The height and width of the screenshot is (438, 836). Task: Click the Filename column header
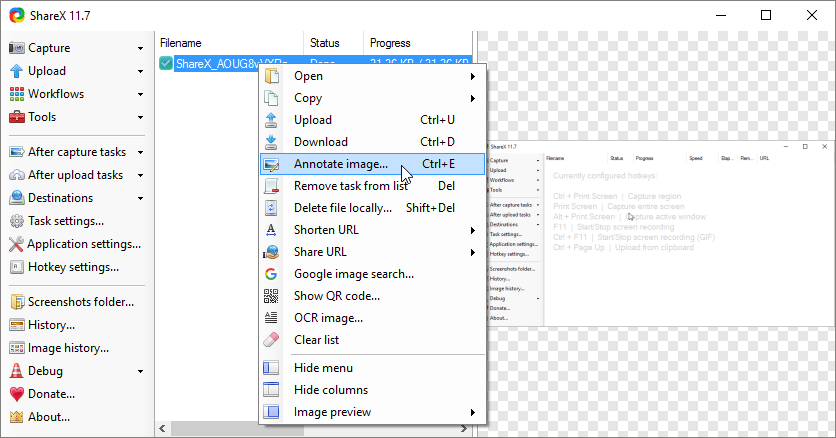230,43
